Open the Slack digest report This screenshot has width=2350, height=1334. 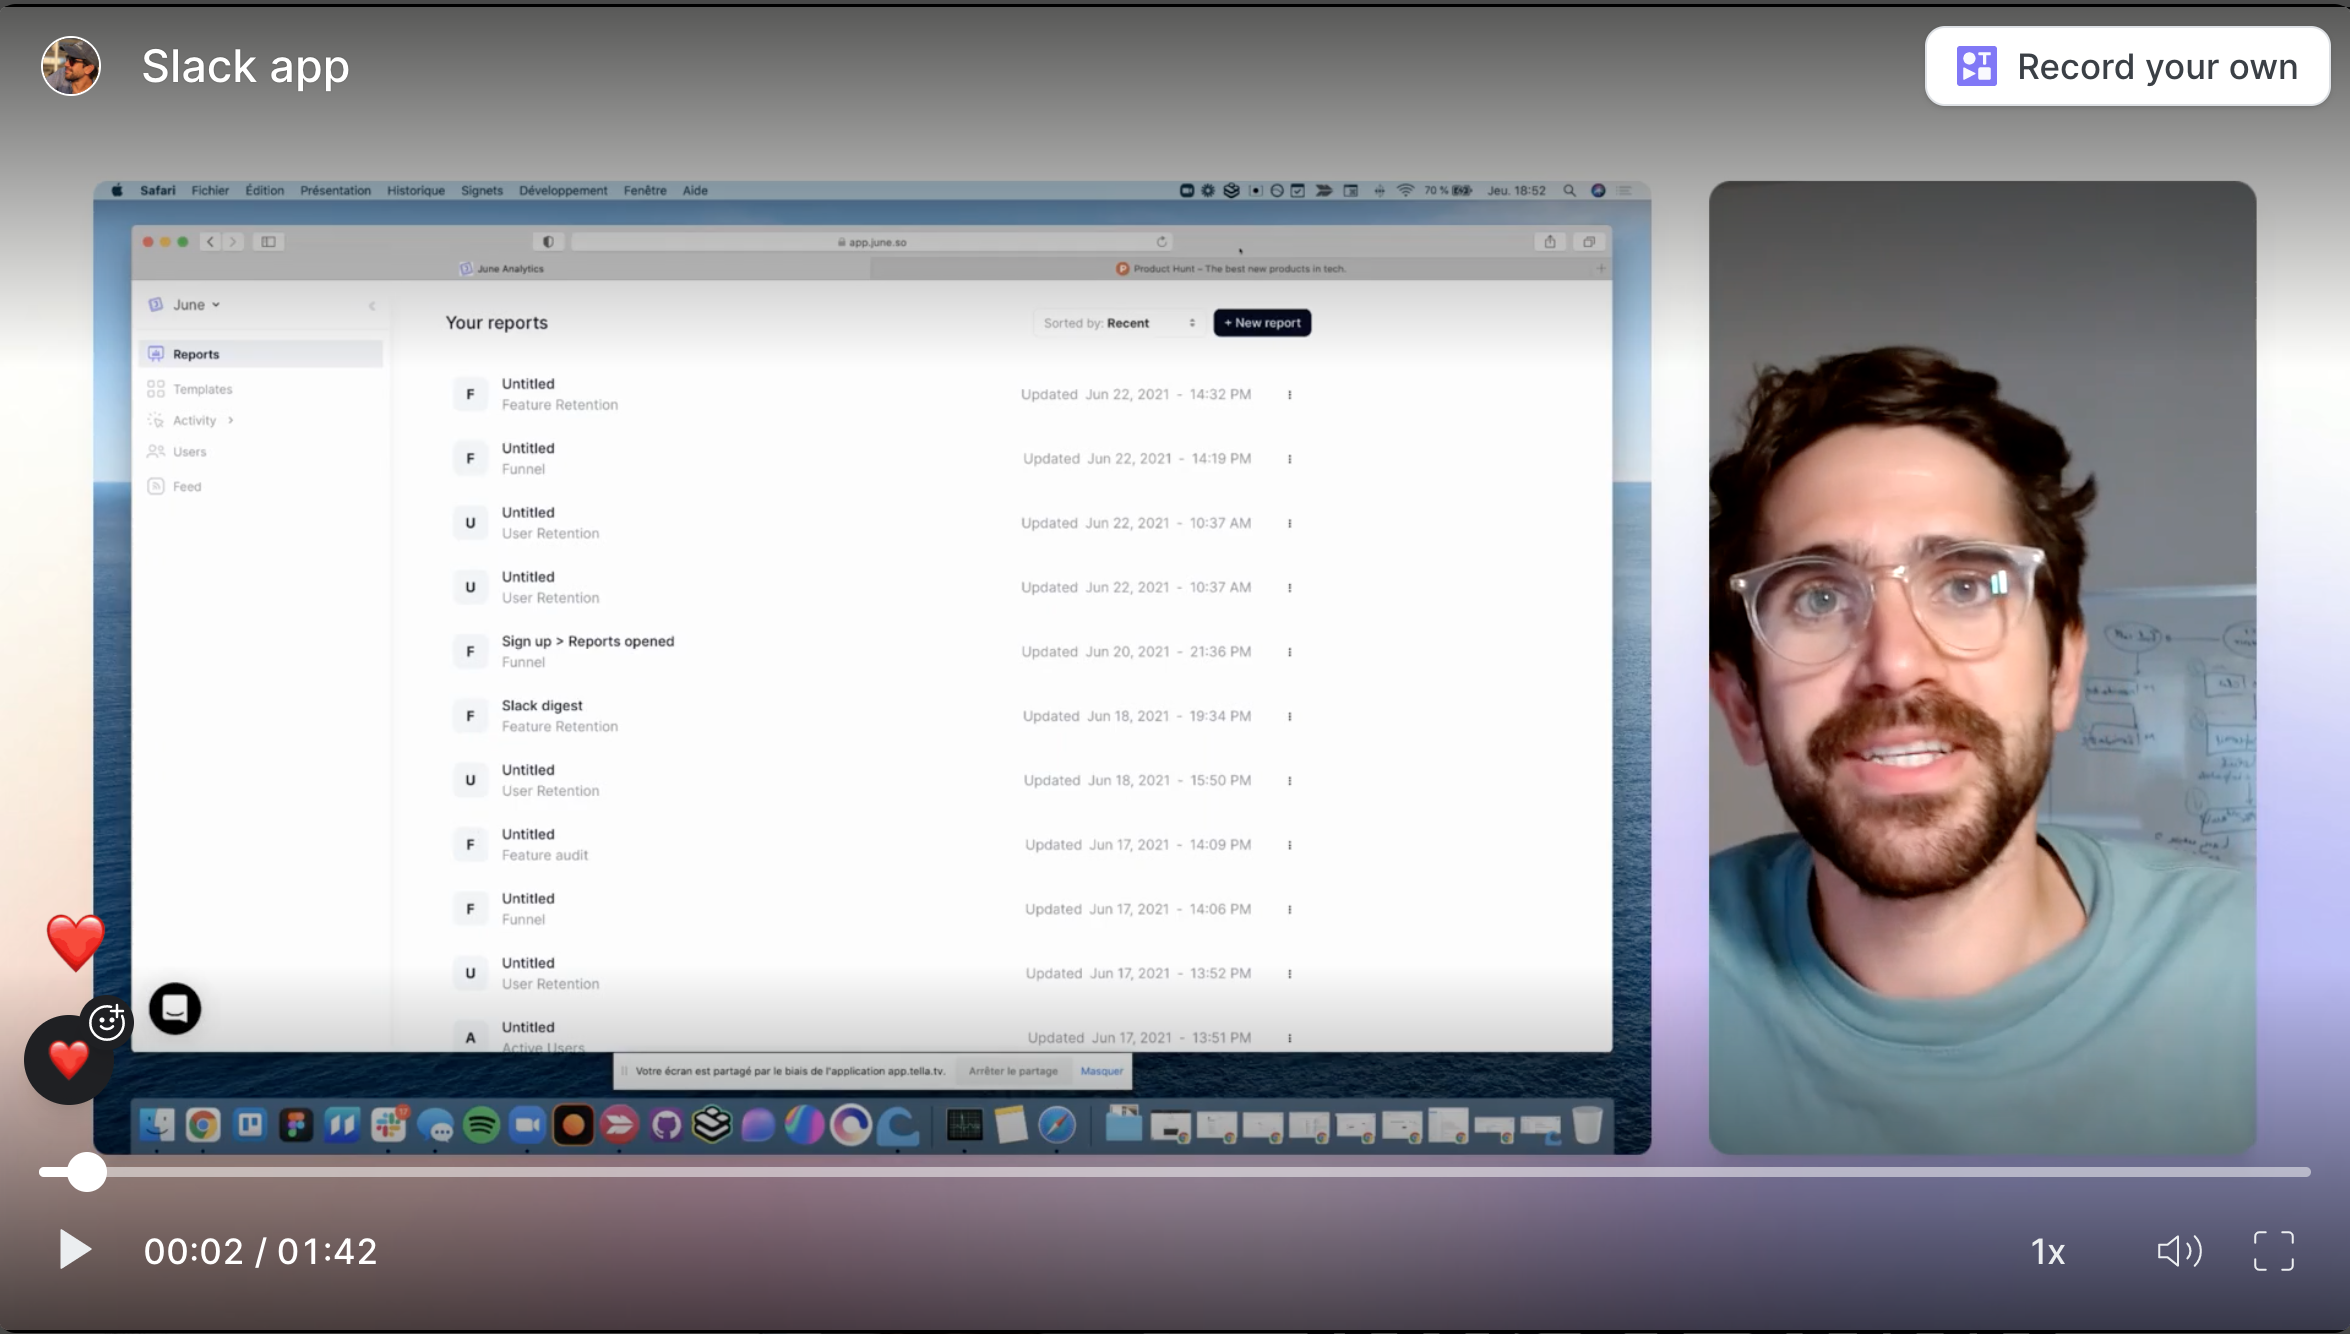tap(542, 706)
